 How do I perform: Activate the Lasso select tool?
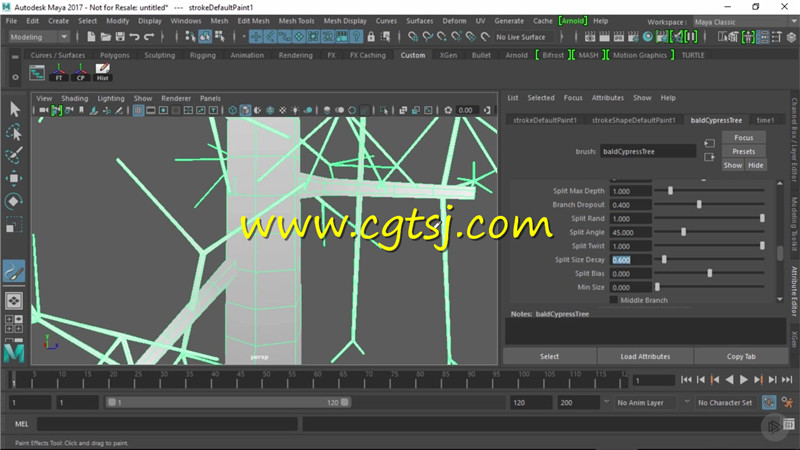pos(14,132)
